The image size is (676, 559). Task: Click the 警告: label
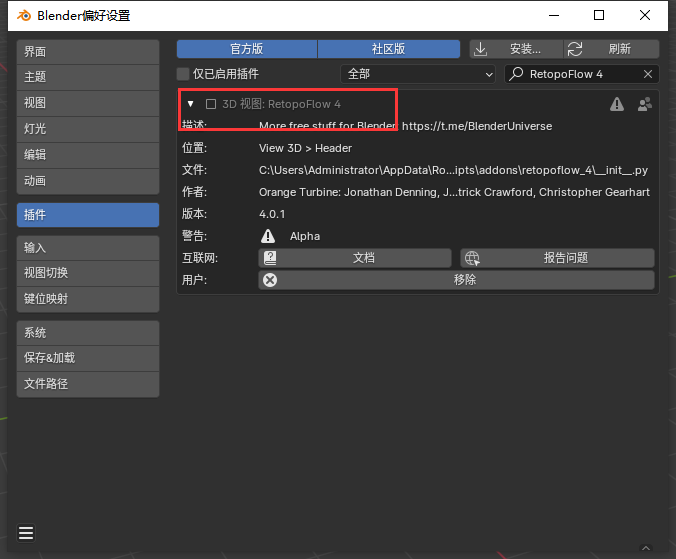pos(194,236)
